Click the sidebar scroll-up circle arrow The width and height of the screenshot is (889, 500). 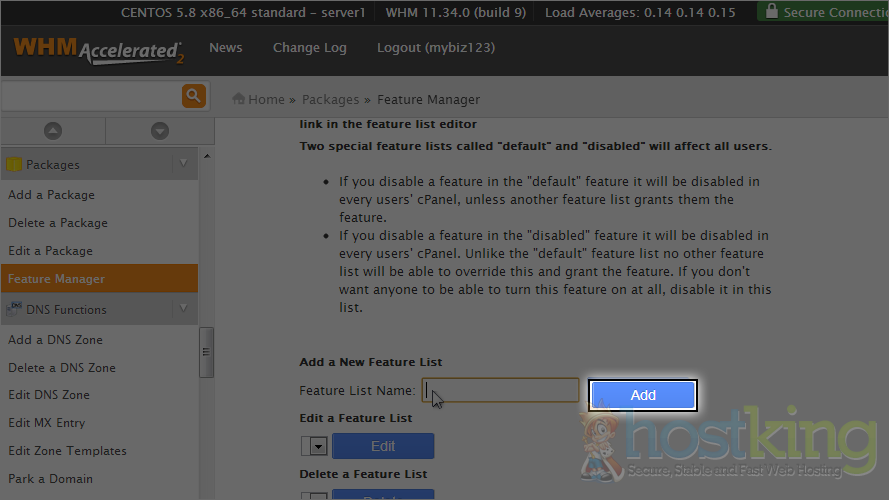click(x=53, y=131)
